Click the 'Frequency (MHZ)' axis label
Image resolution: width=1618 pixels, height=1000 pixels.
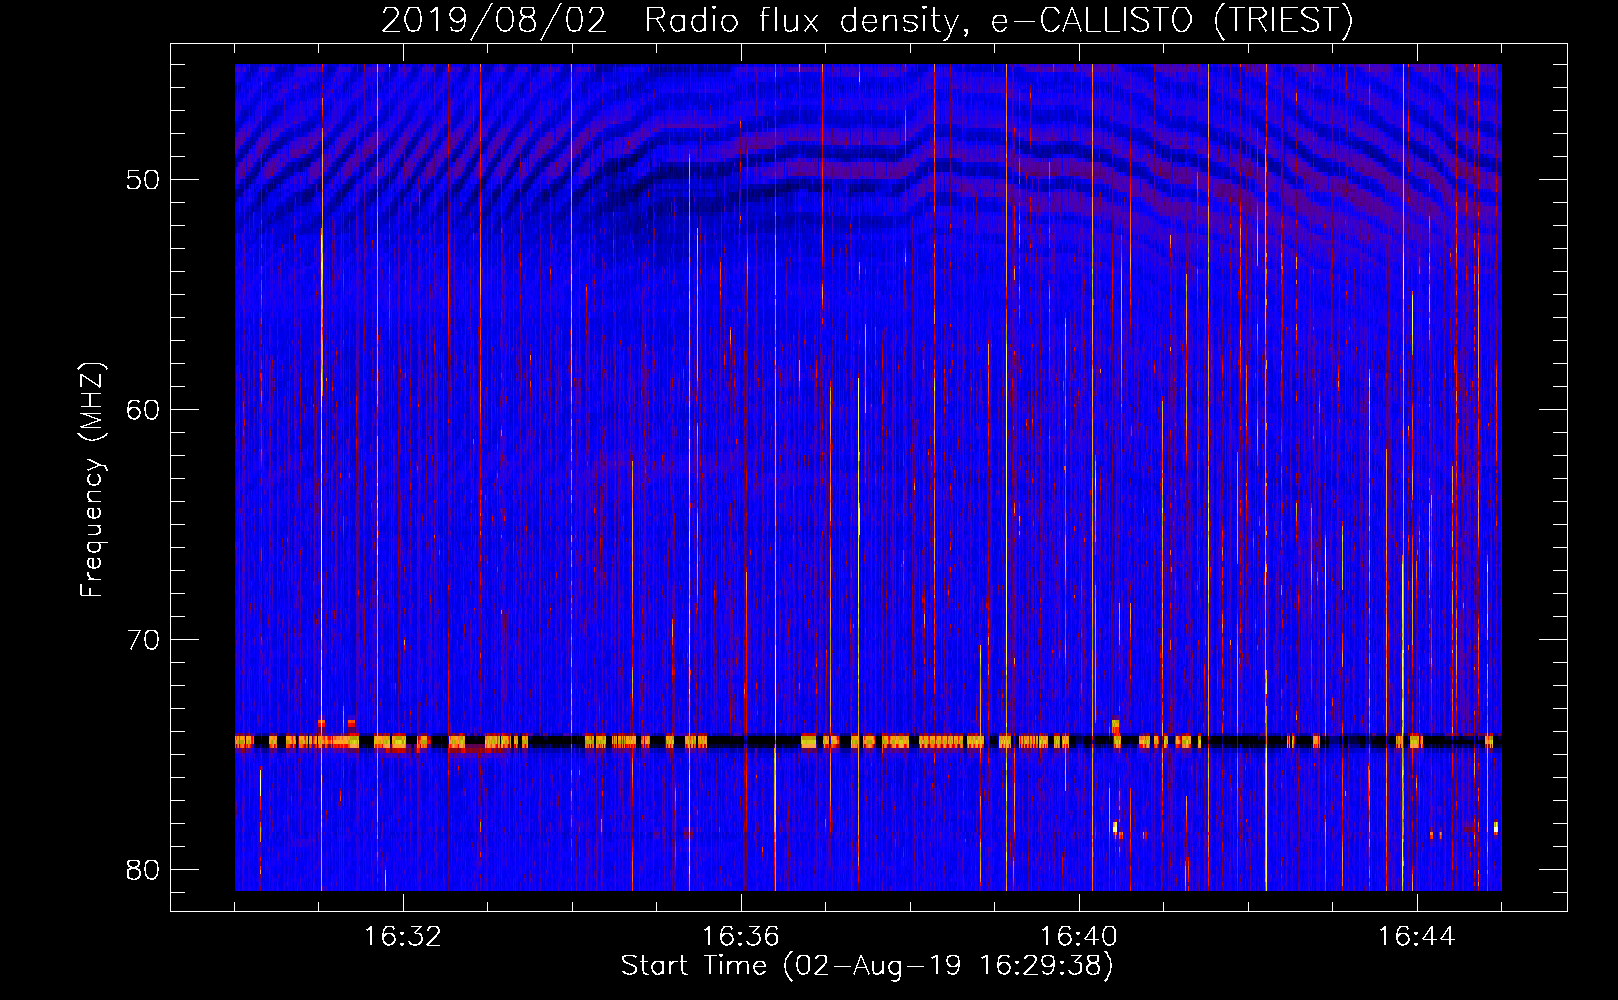pos(92,480)
